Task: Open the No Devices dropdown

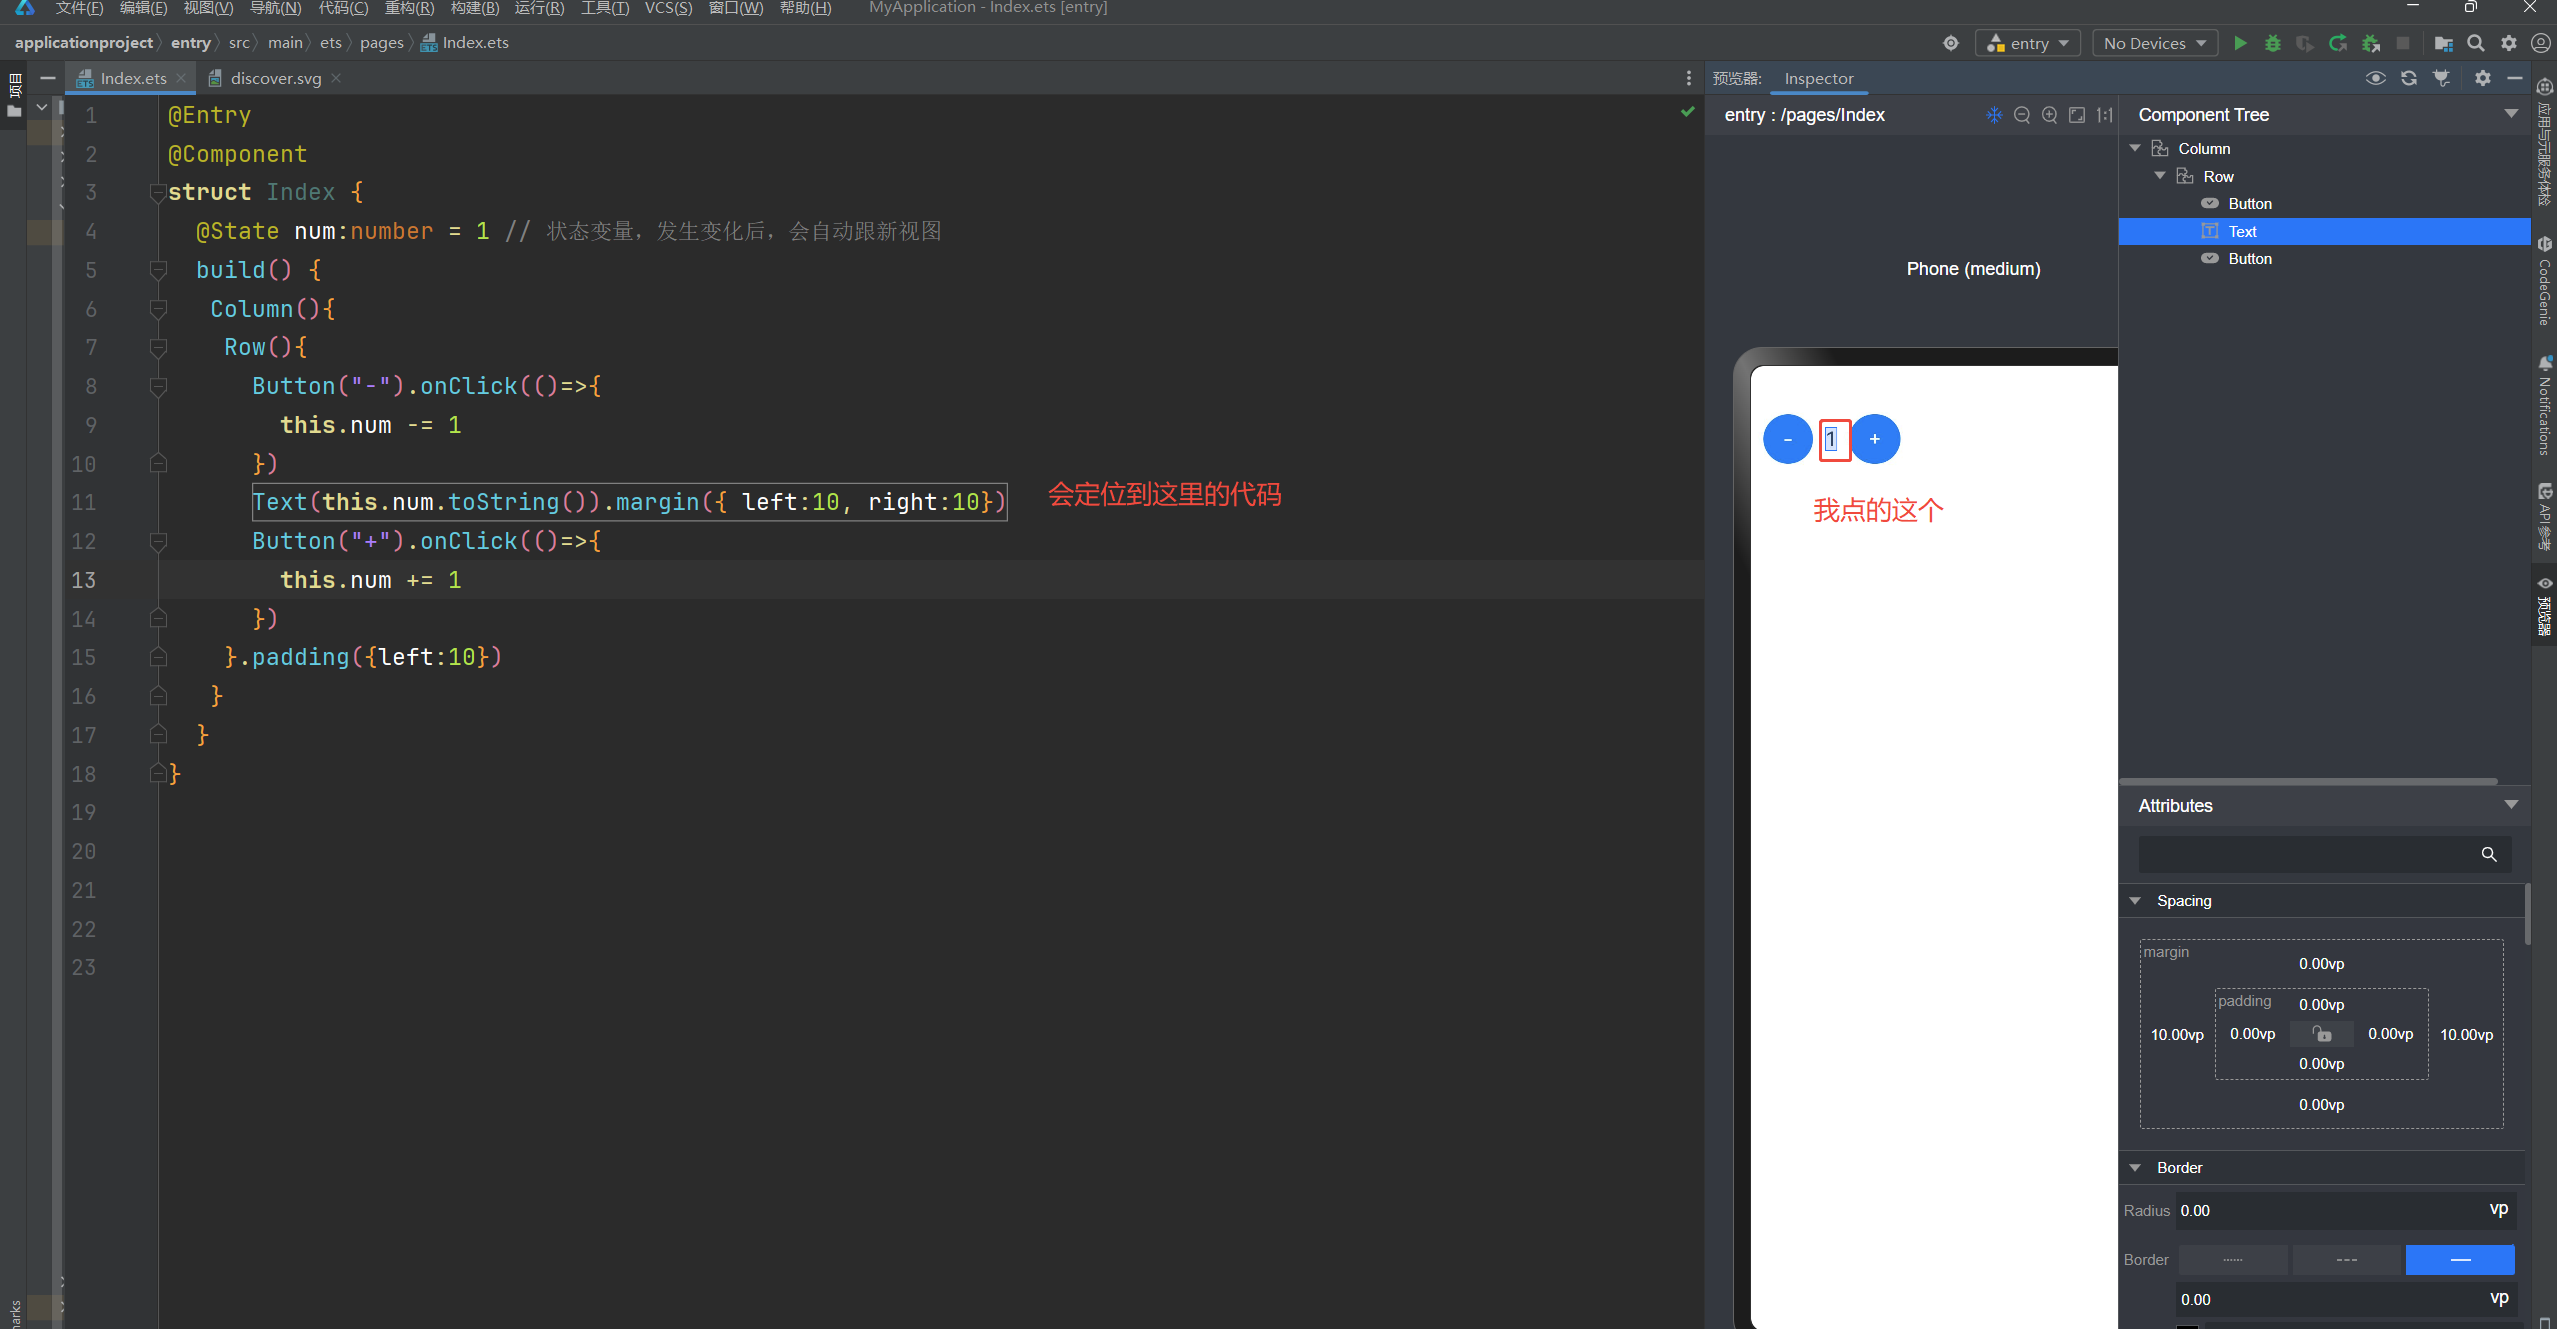Action: pyautogui.click(x=2153, y=43)
